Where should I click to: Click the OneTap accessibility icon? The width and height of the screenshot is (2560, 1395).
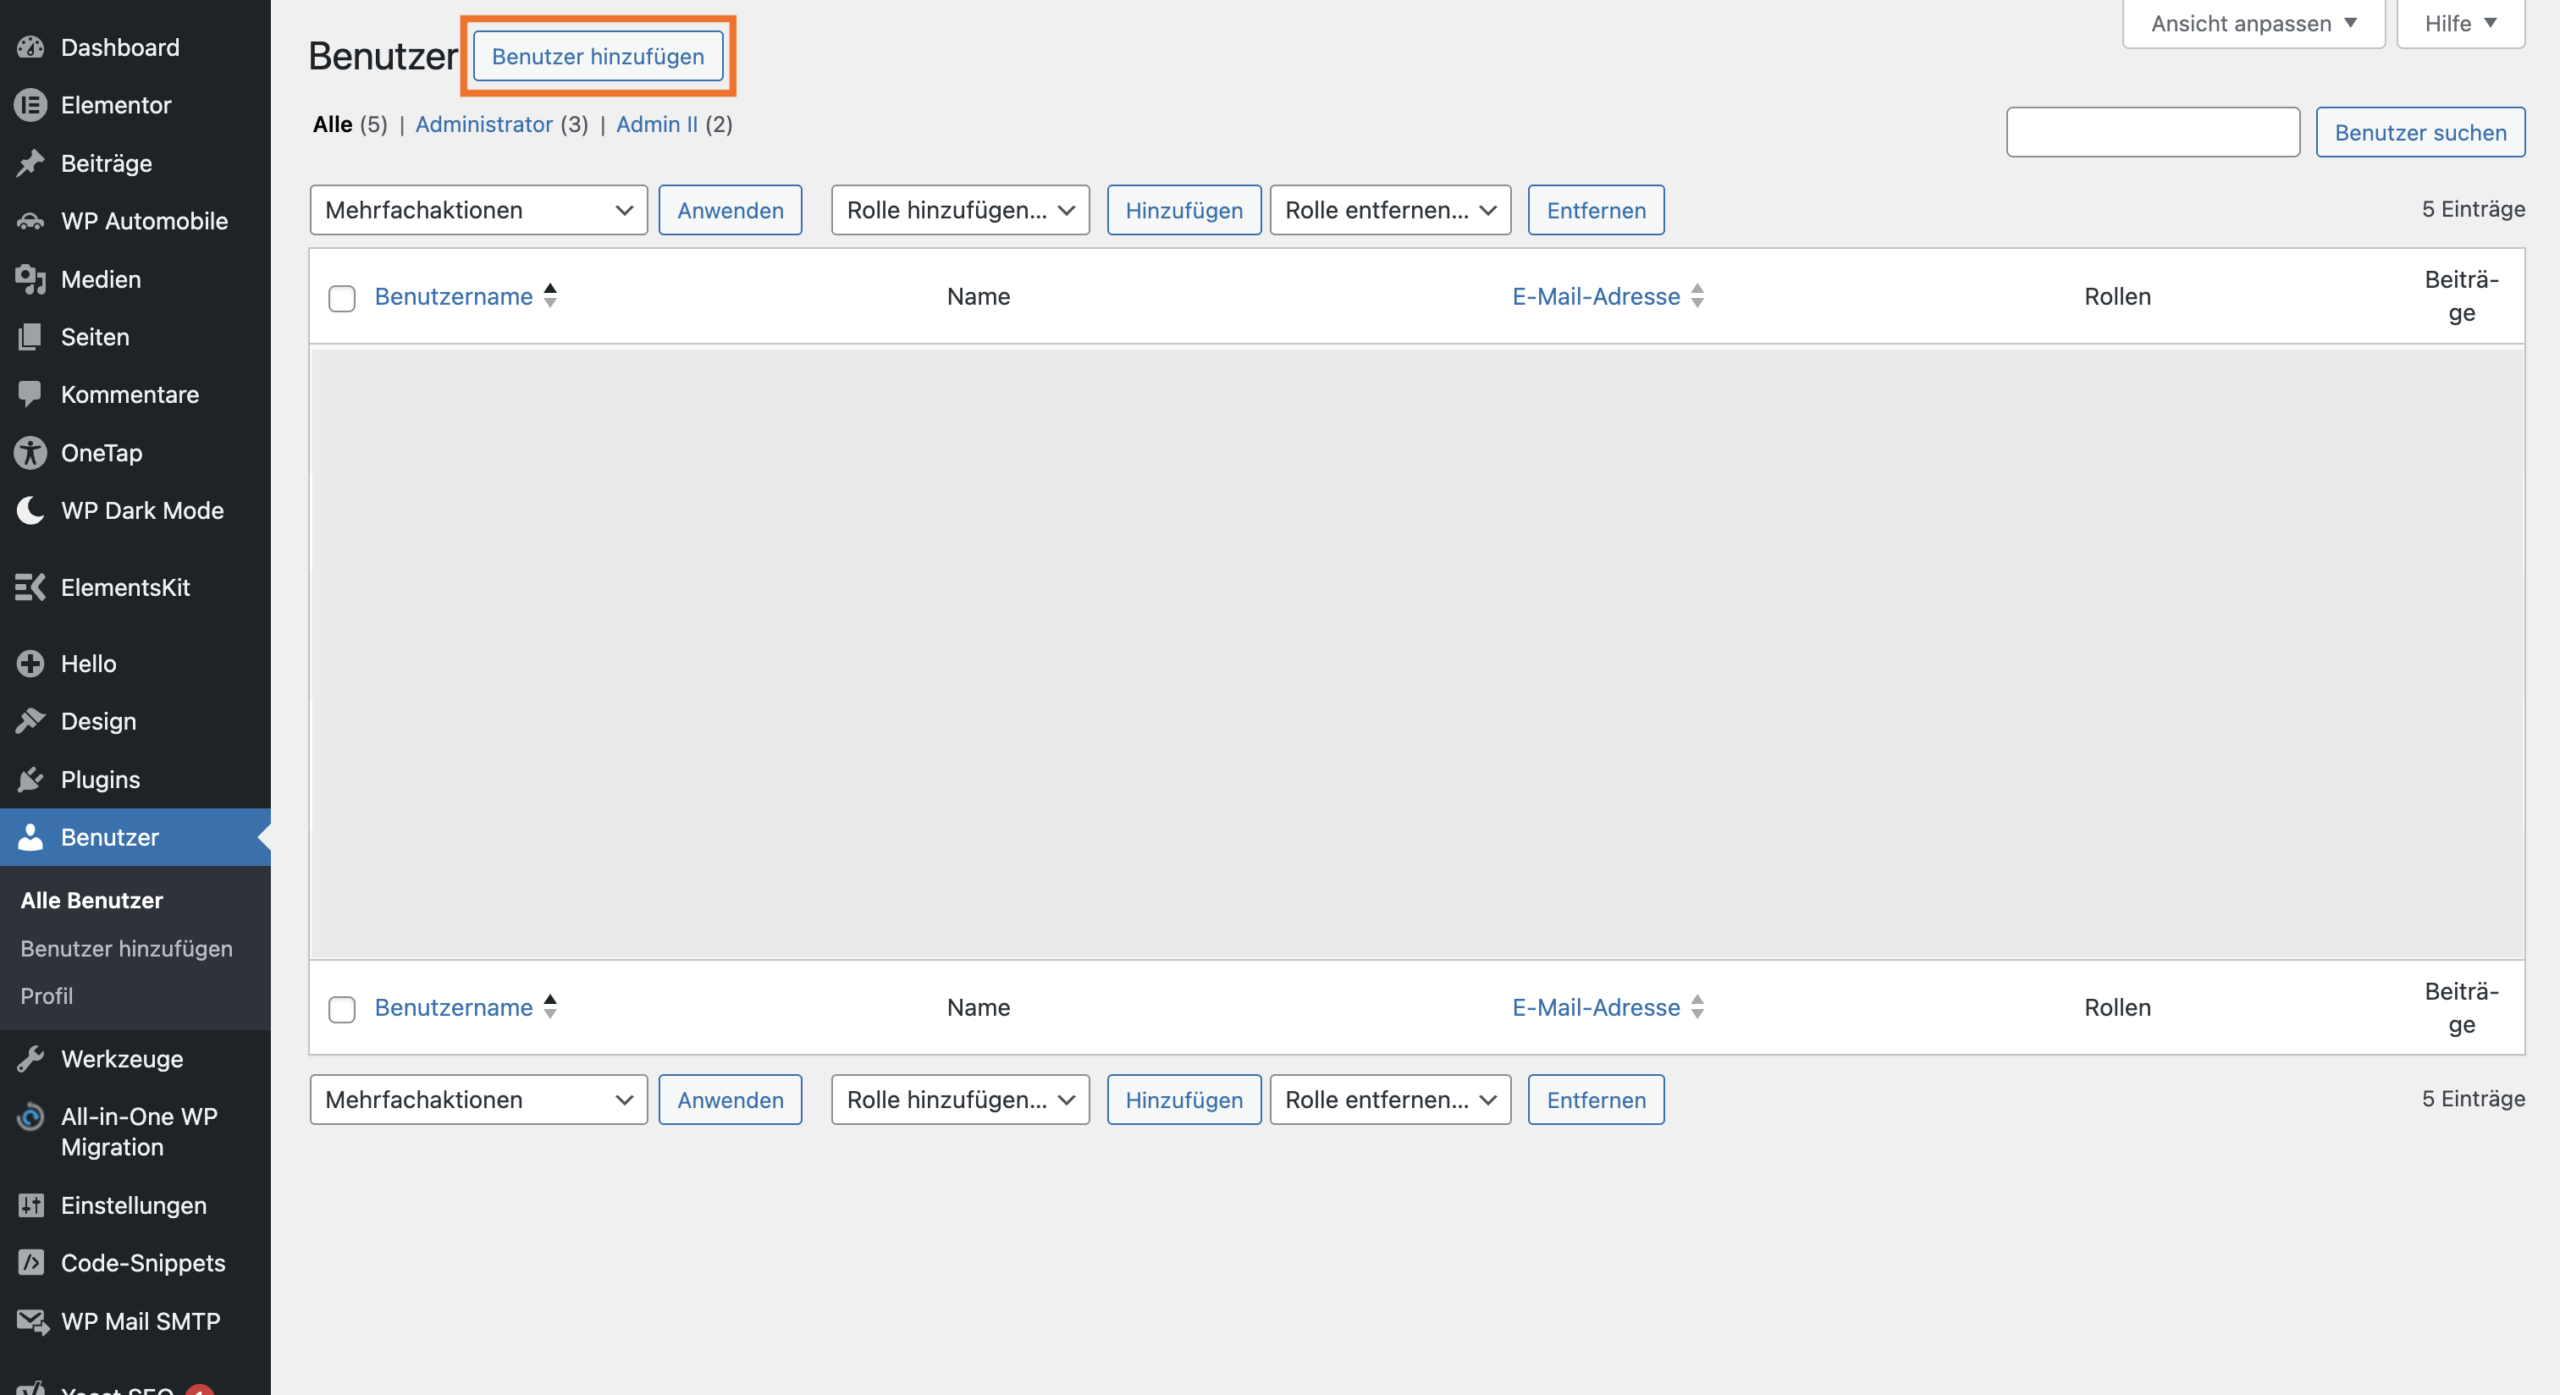point(31,453)
